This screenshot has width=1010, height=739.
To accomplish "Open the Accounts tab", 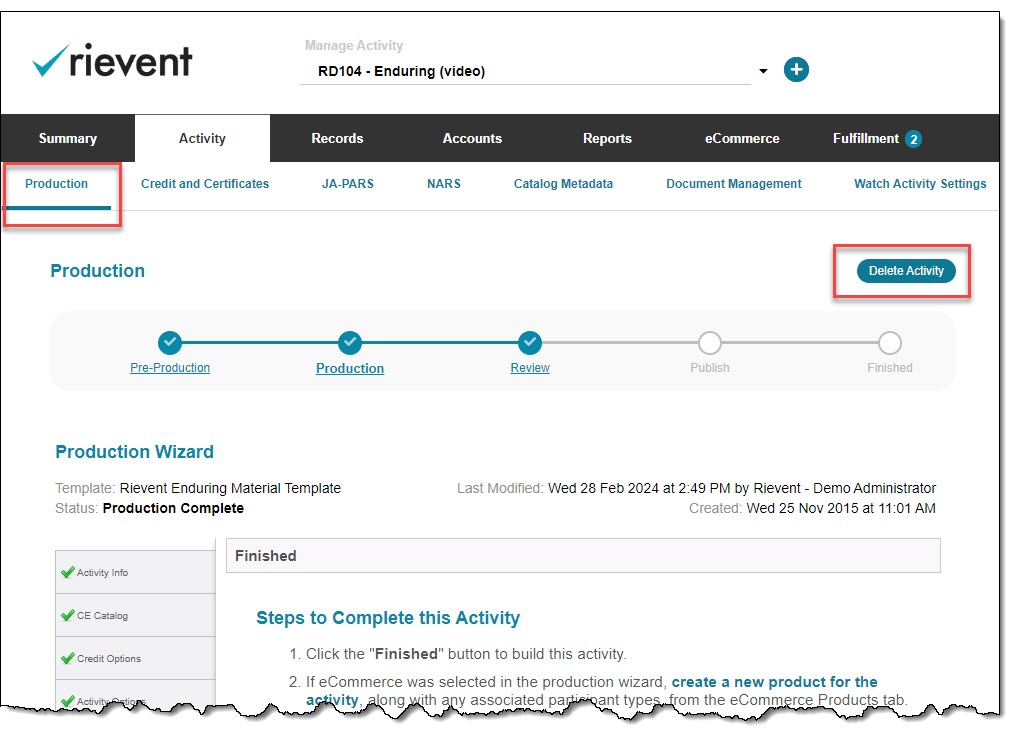I will click(x=472, y=139).
